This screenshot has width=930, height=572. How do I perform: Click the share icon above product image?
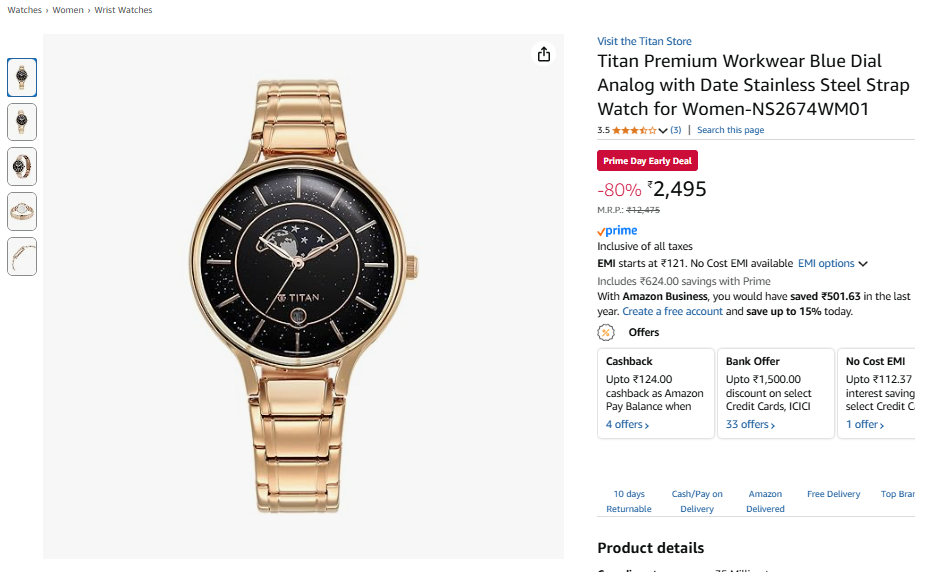[x=544, y=55]
